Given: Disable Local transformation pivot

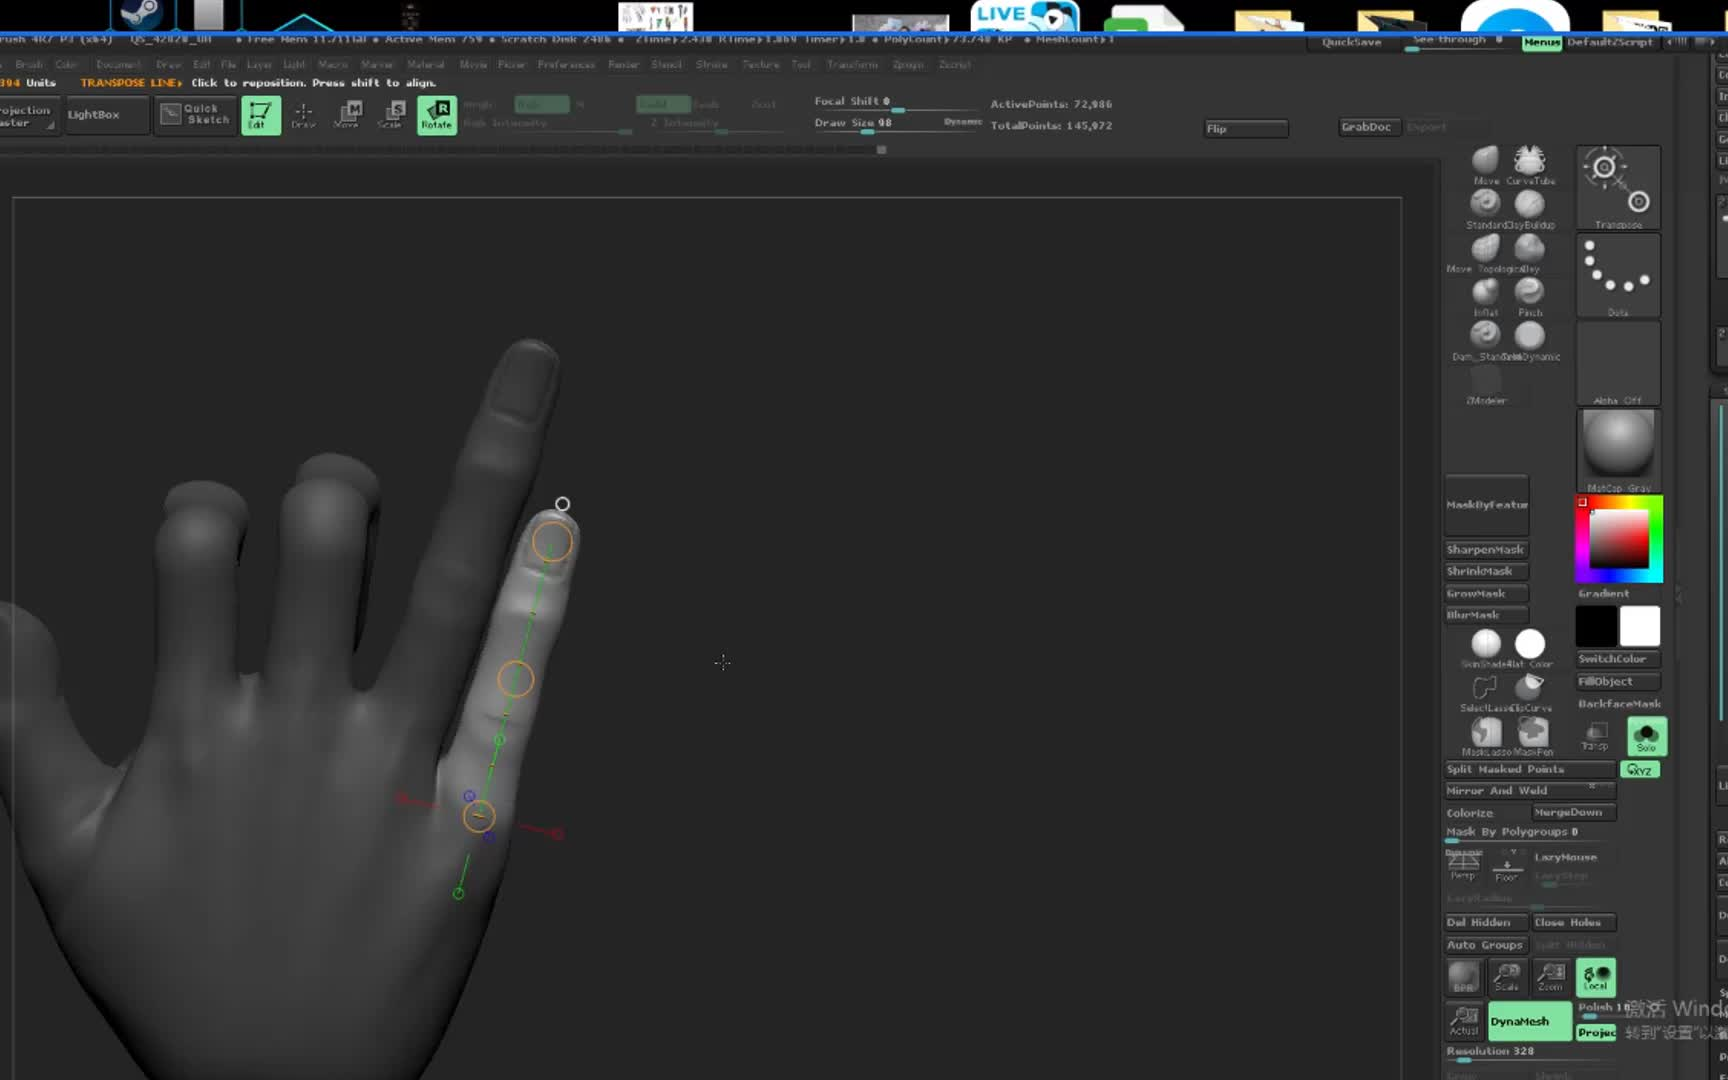Looking at the screenshot, I should (x=1594, y=977).
